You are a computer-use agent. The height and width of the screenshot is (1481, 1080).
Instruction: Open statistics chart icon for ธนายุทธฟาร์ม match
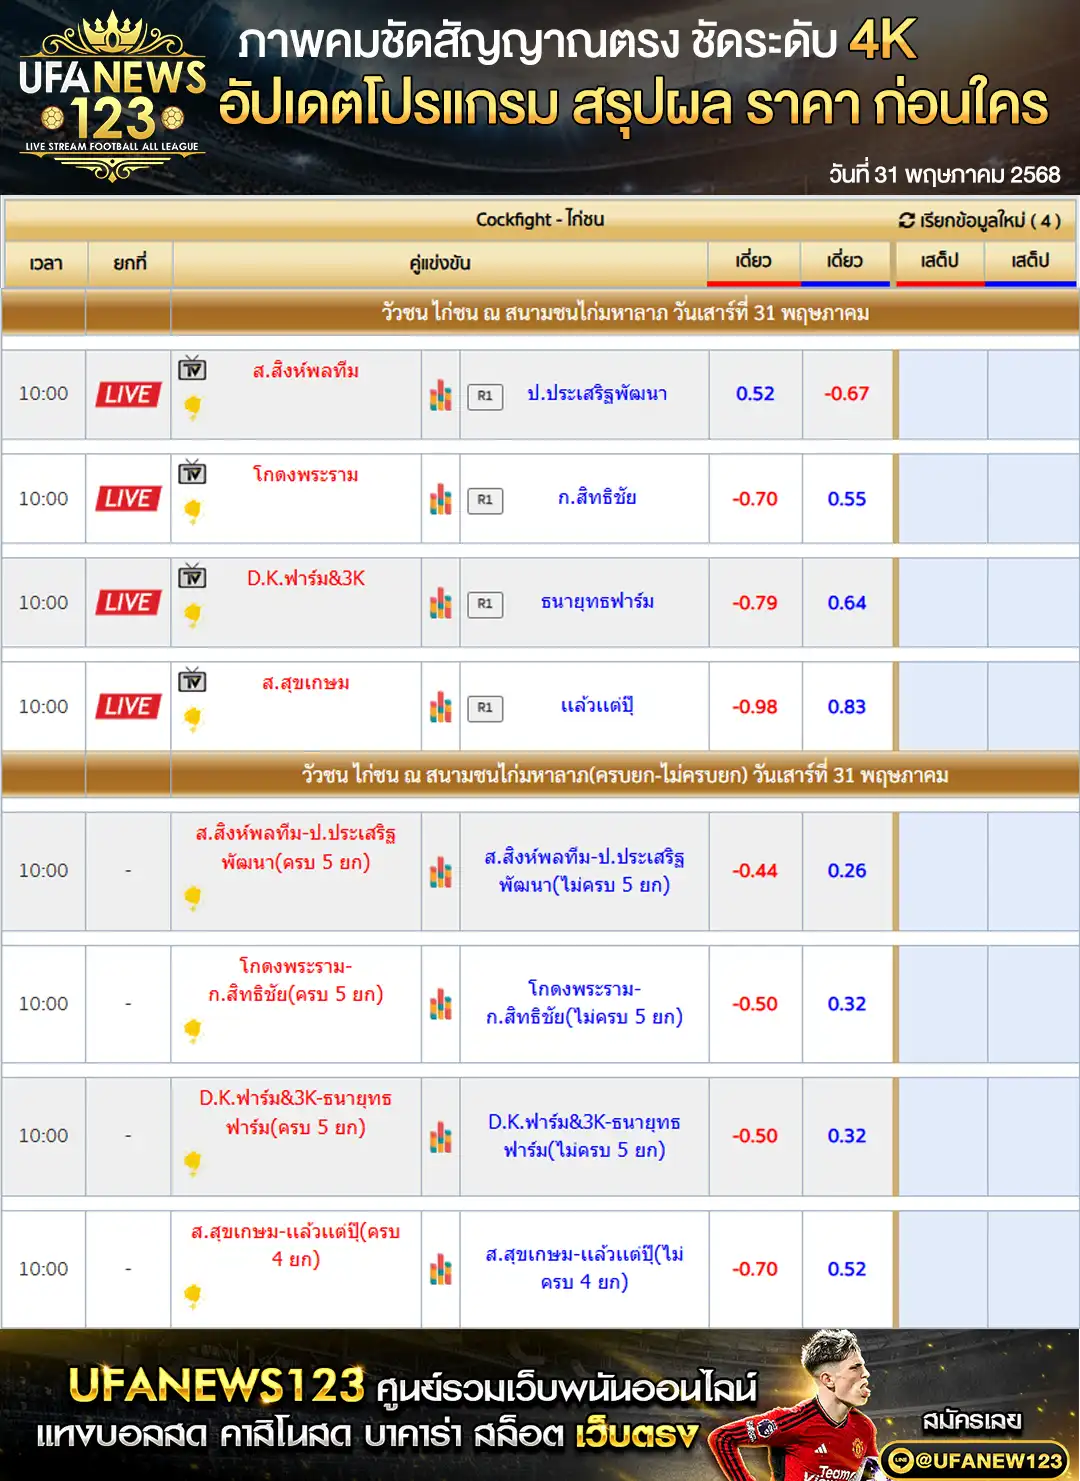tap(441, 603)
